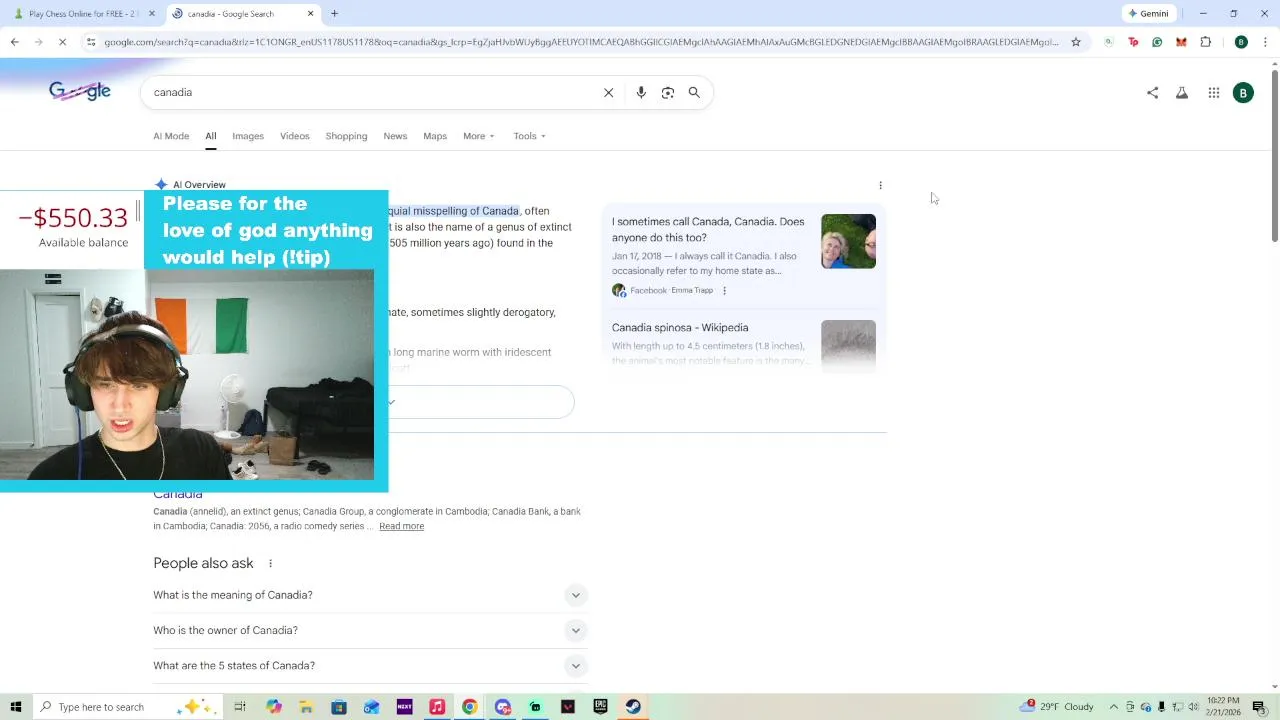1280x720 pixels.
Task: Open Epic Games Launcher from taskbar
Action: (600, 707)
